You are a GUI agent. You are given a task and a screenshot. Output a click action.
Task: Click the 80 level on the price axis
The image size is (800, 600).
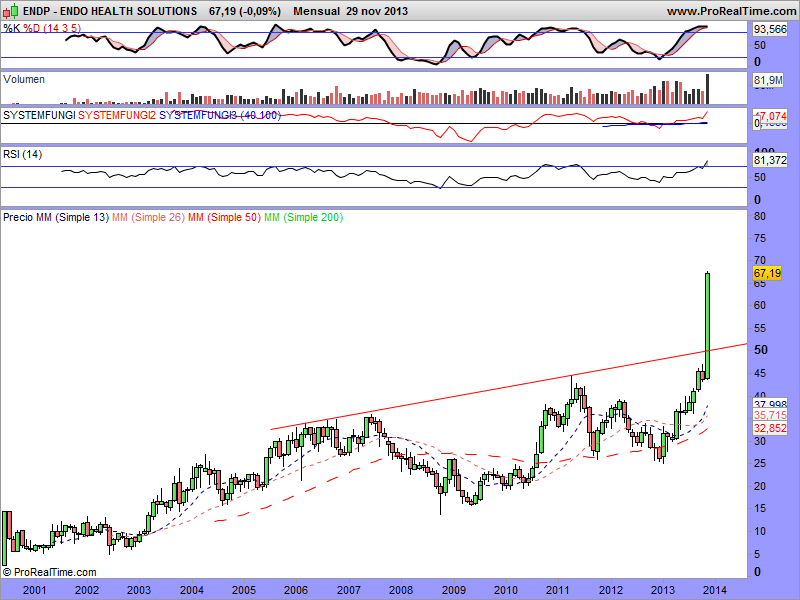coord(760,216)
